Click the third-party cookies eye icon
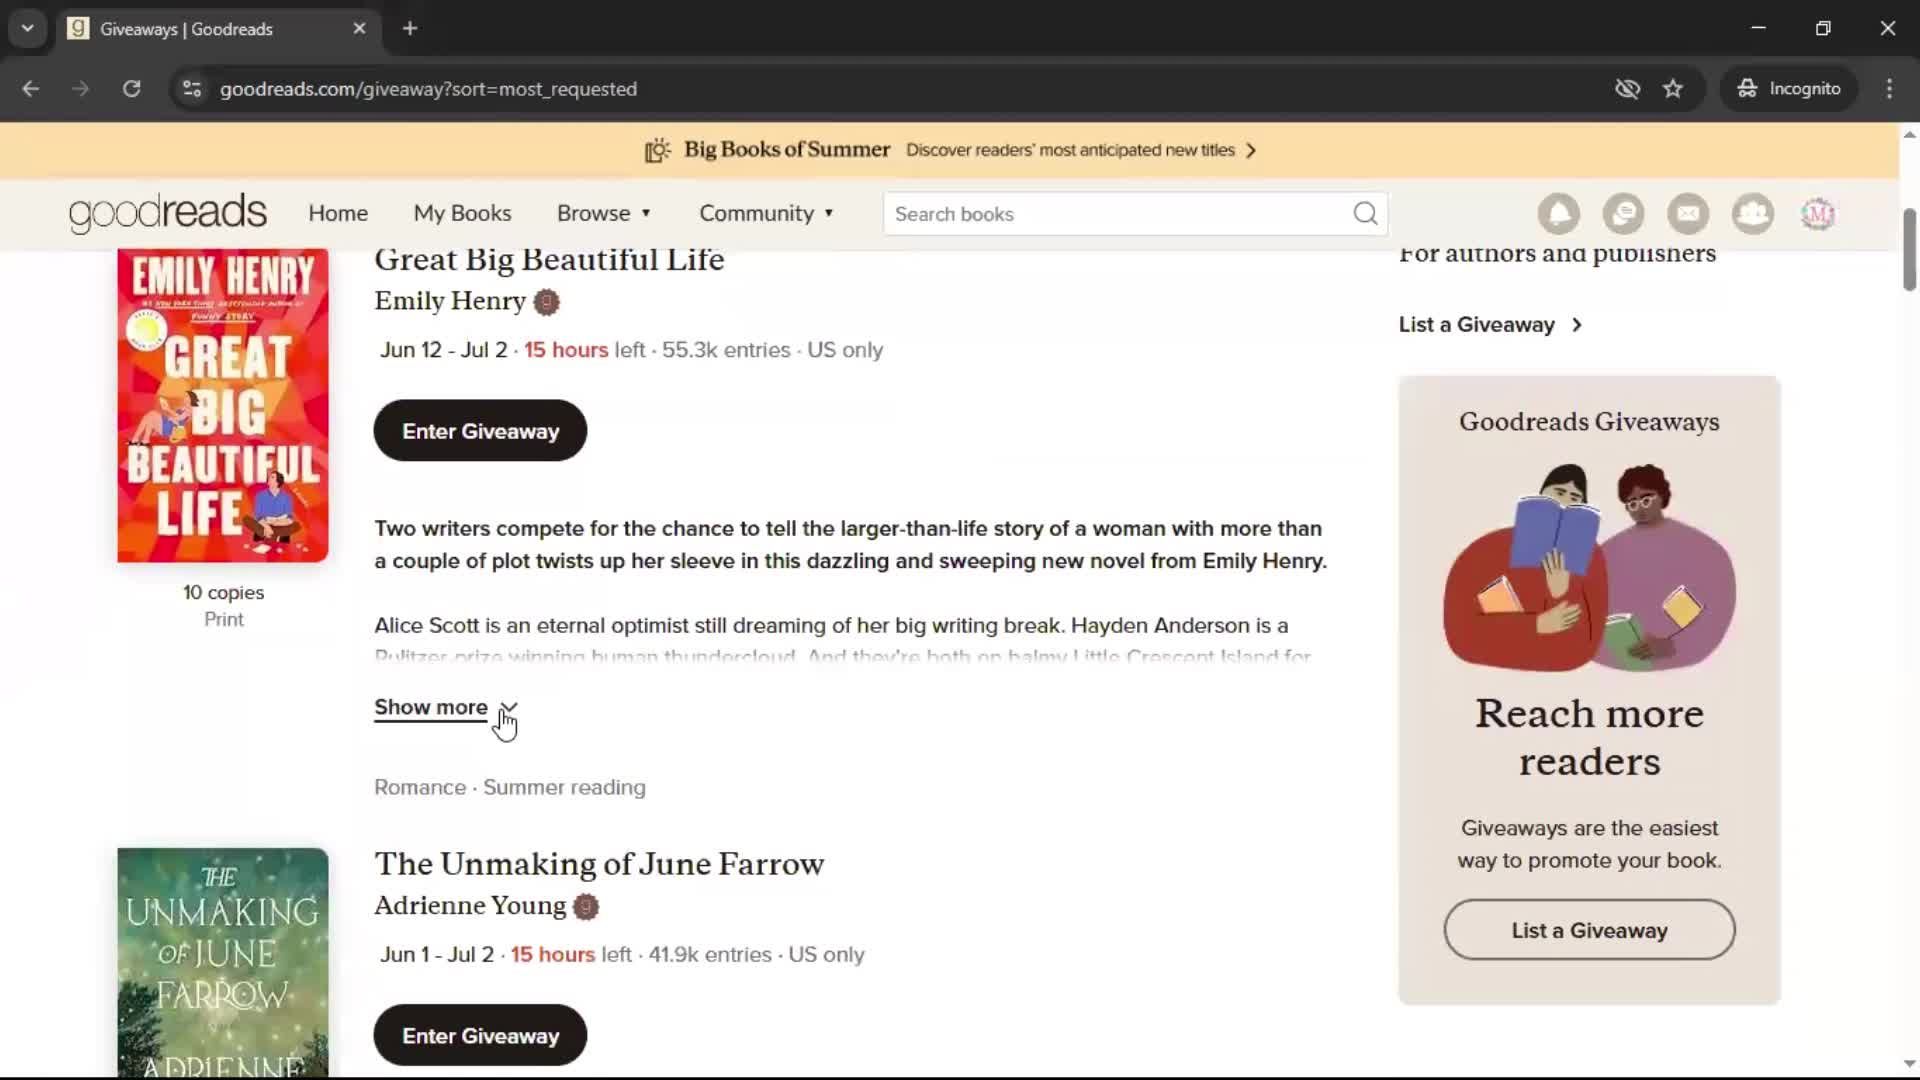1920x1080 pixels. coord(1627,89)
